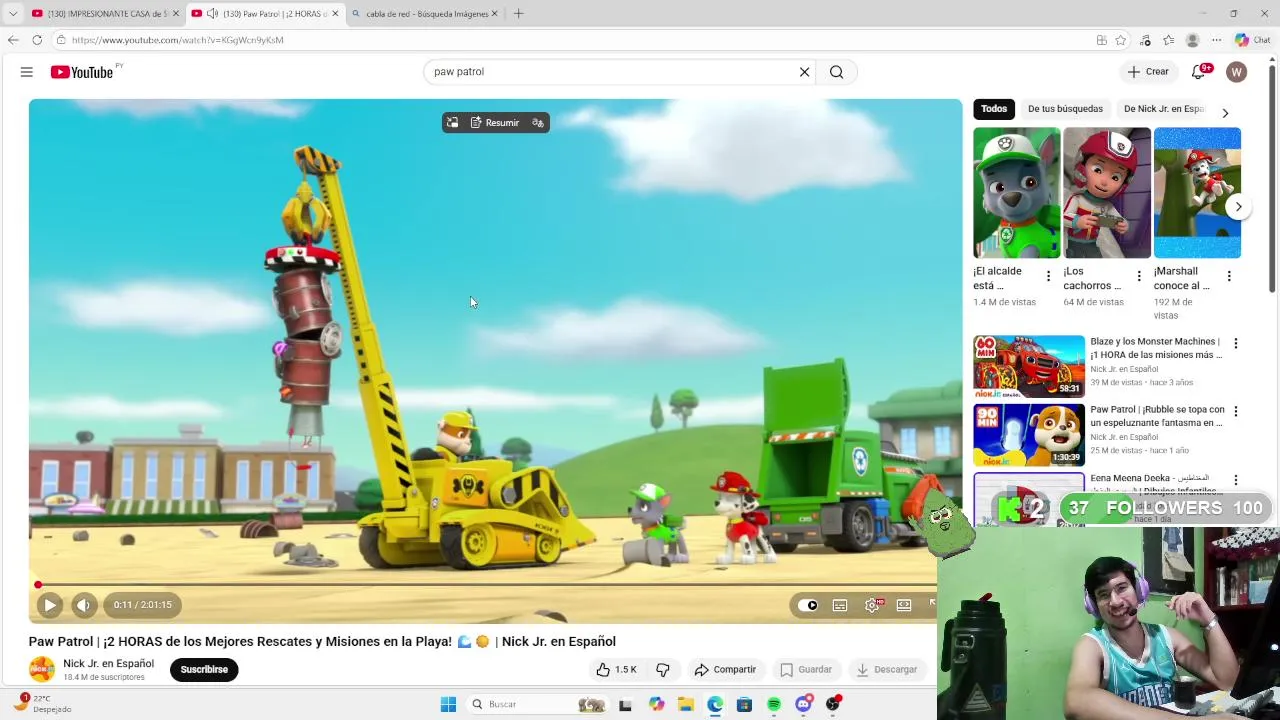
Task: Click the Resumir button over the video
Action: coord(495,123)
